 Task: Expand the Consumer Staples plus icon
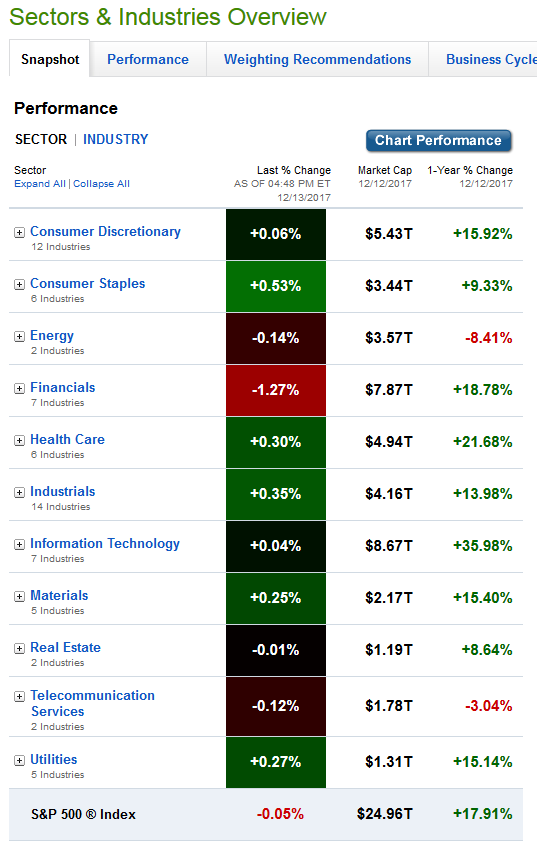[x=19, y=285]
